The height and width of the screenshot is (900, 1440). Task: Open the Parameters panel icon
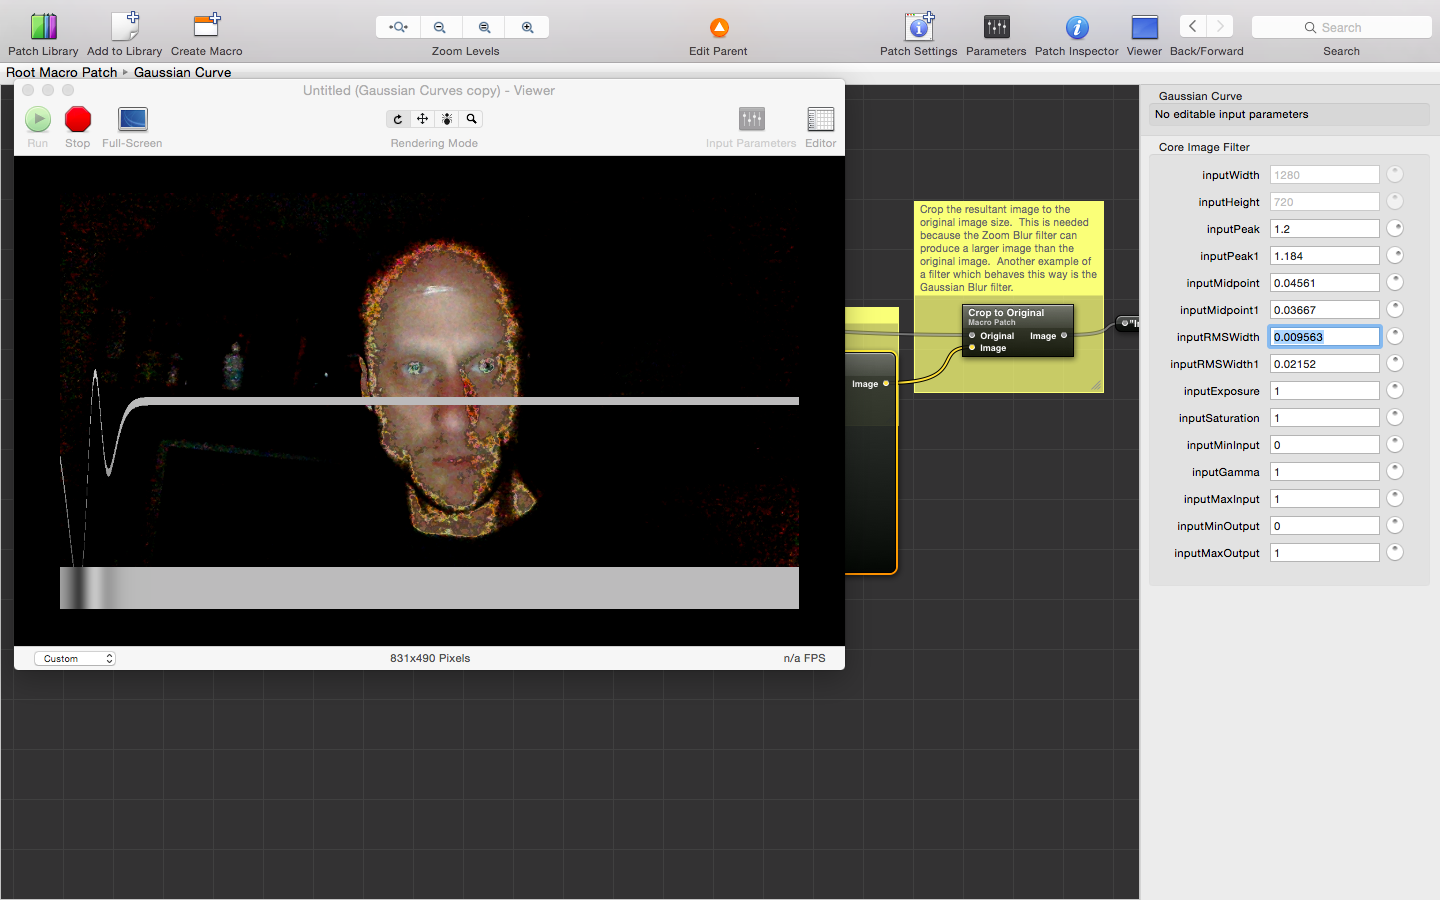996,27
